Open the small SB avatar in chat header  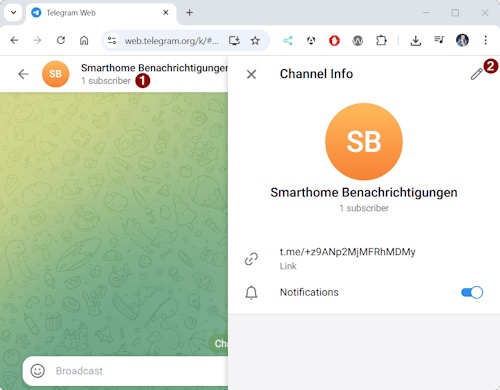[x=56, y=74]
